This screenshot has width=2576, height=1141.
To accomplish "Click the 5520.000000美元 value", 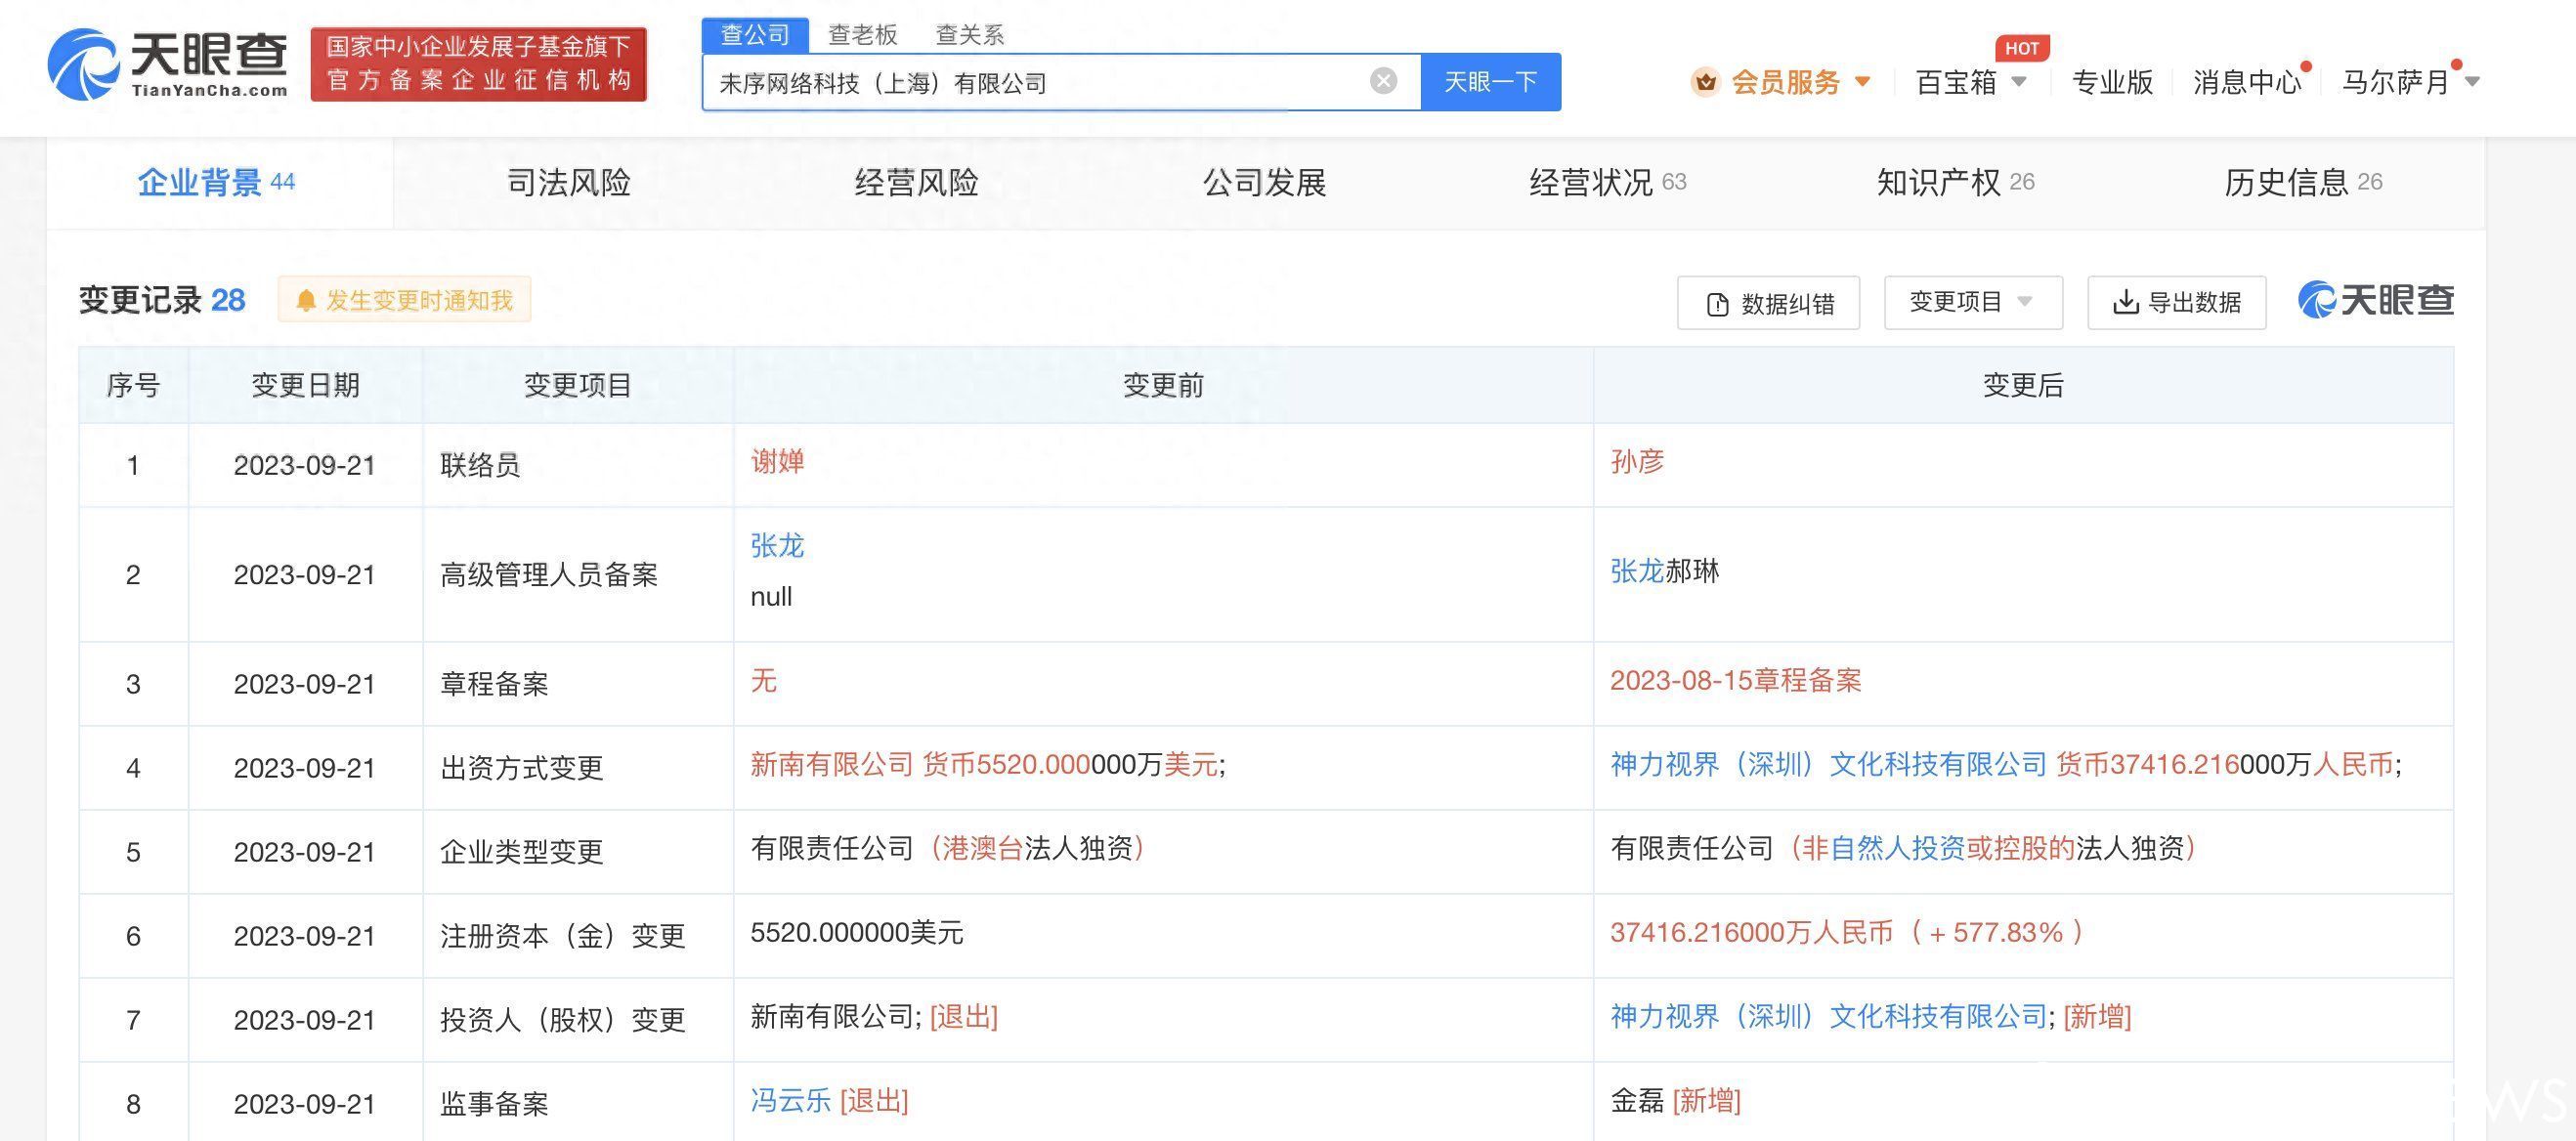I will [856, 933].
